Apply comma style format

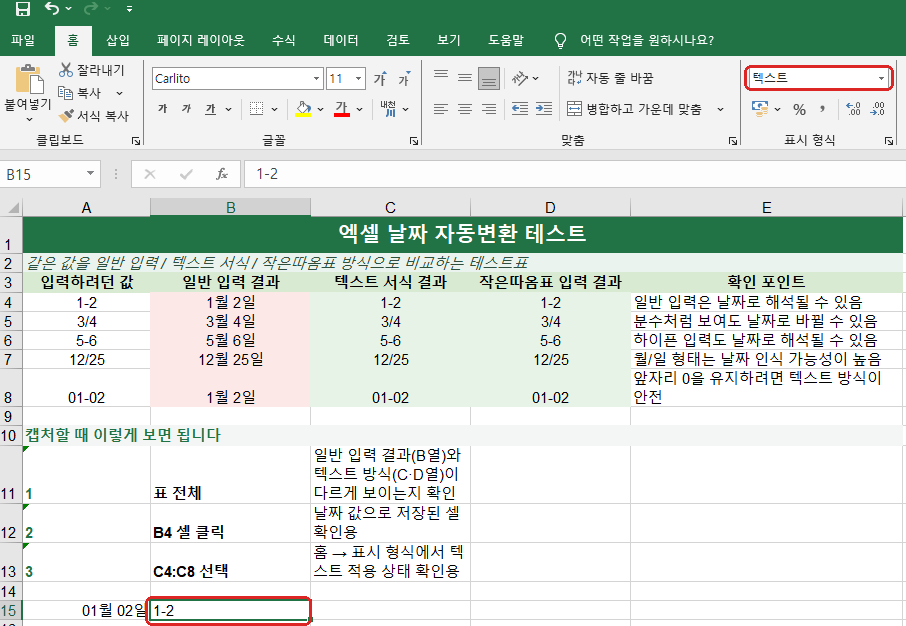tap(822, 109)
